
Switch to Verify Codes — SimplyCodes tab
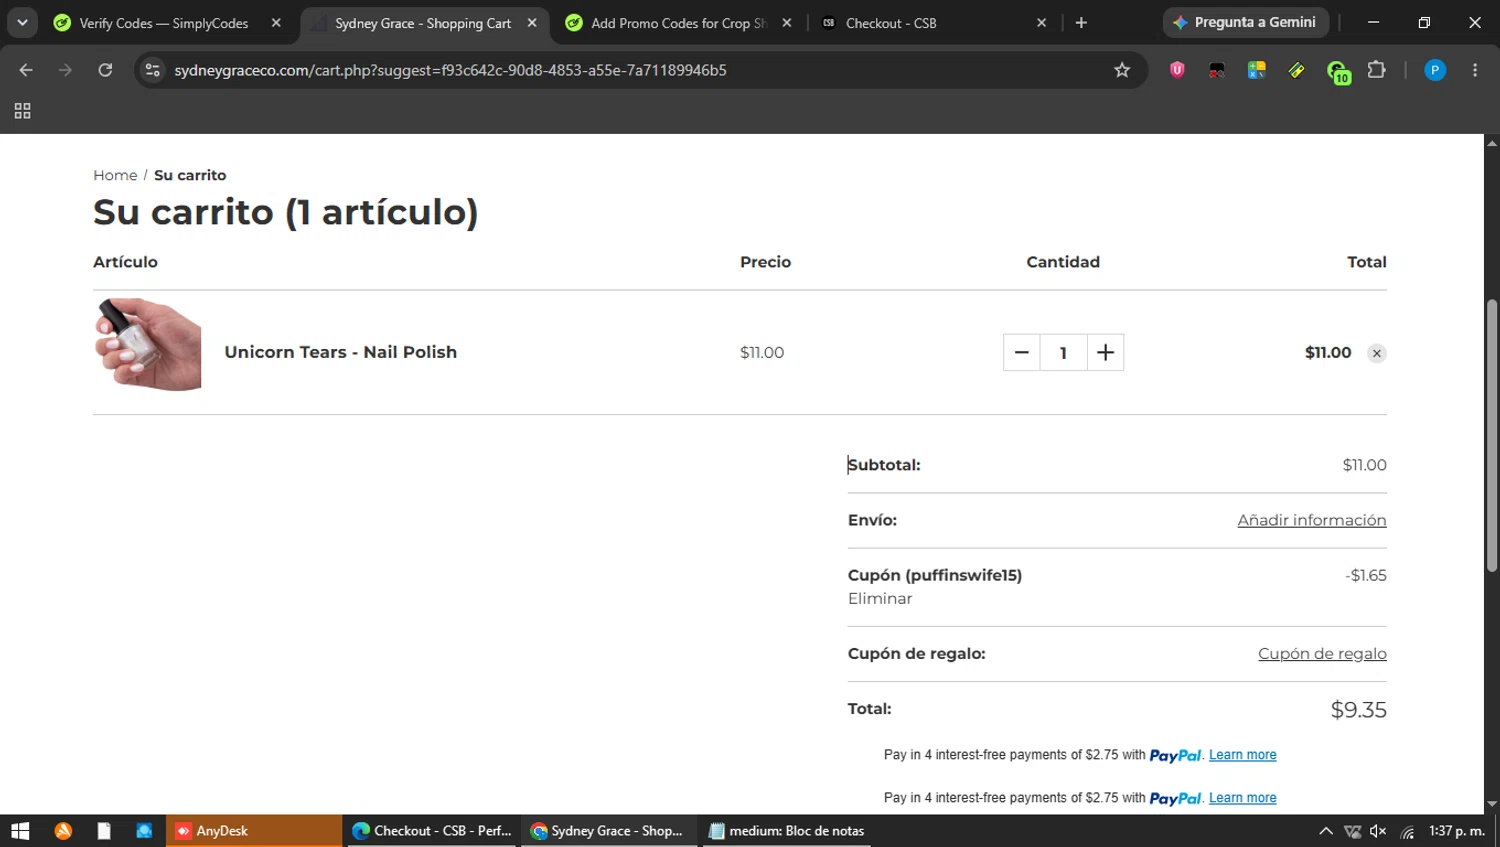pos(165,23)
